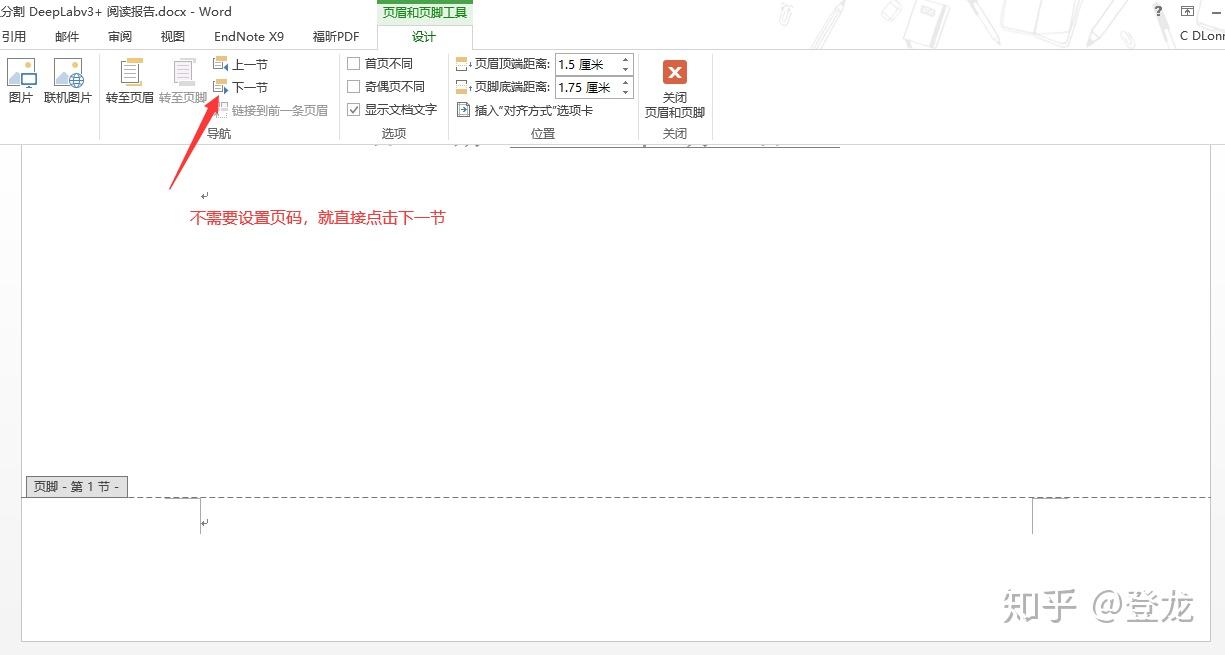
Task: Close header and footer with 关闭页眉和页脚
Action: point(675,88)
